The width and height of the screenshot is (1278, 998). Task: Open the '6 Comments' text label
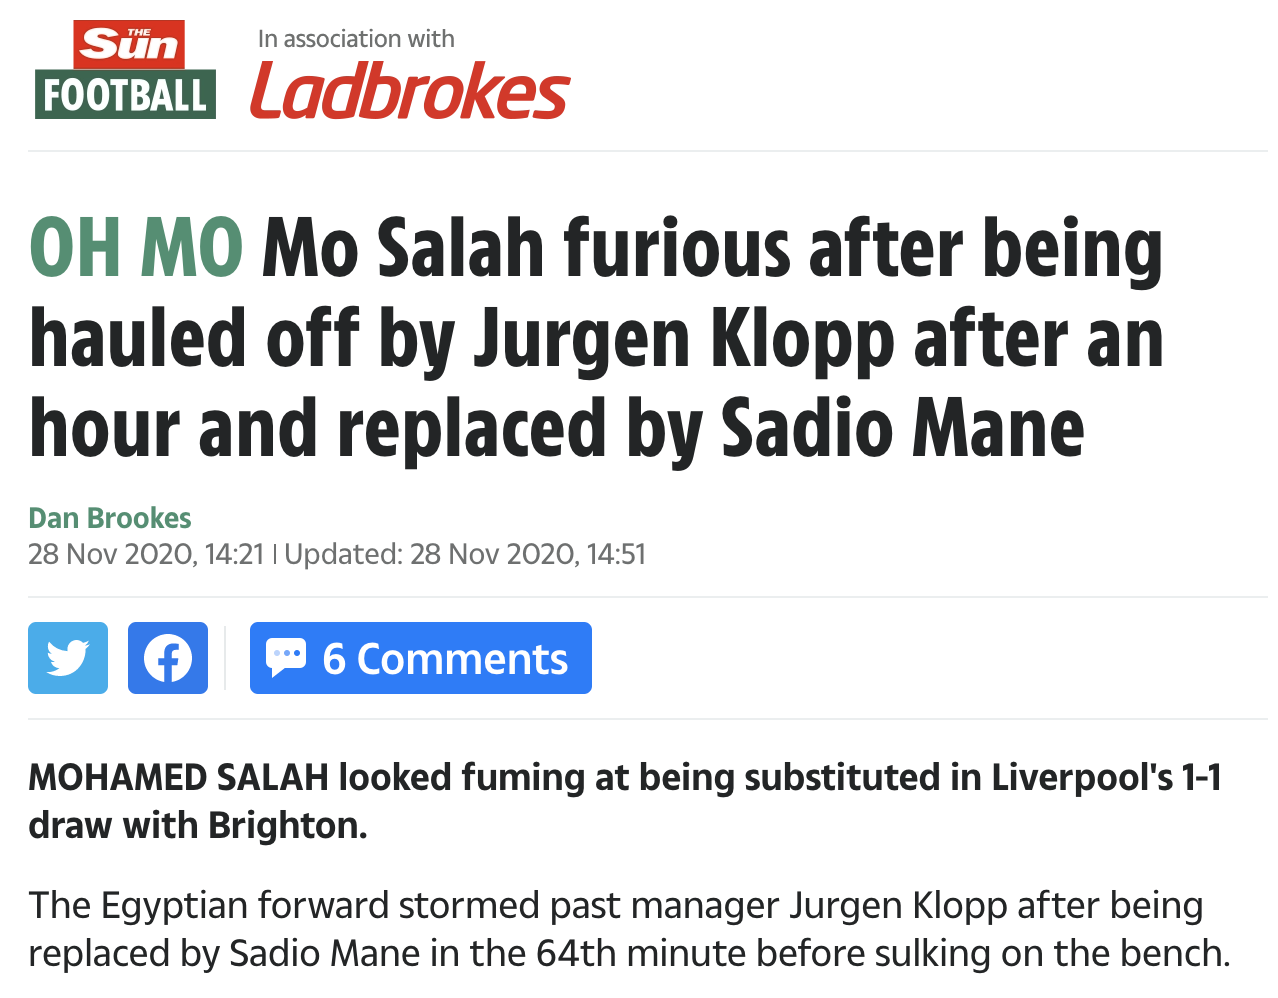coord(445,659)
